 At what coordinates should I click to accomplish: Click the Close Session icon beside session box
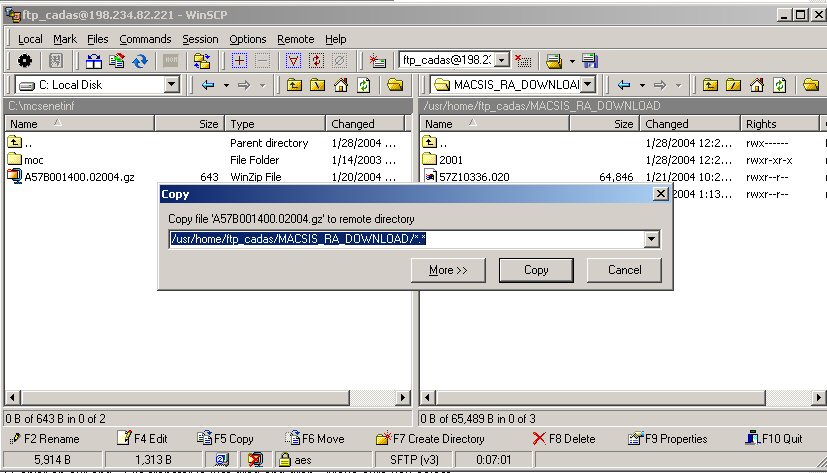pos(523,61)
